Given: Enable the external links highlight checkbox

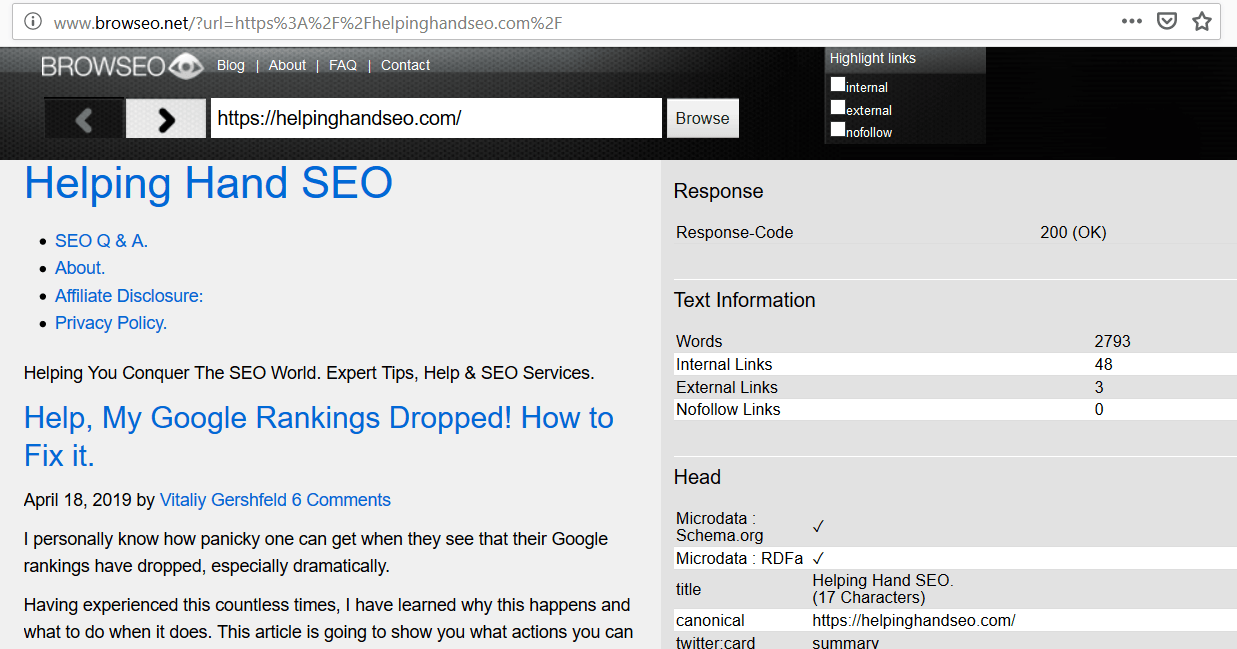Looking at the screenshot, I should tap(838, 107).
